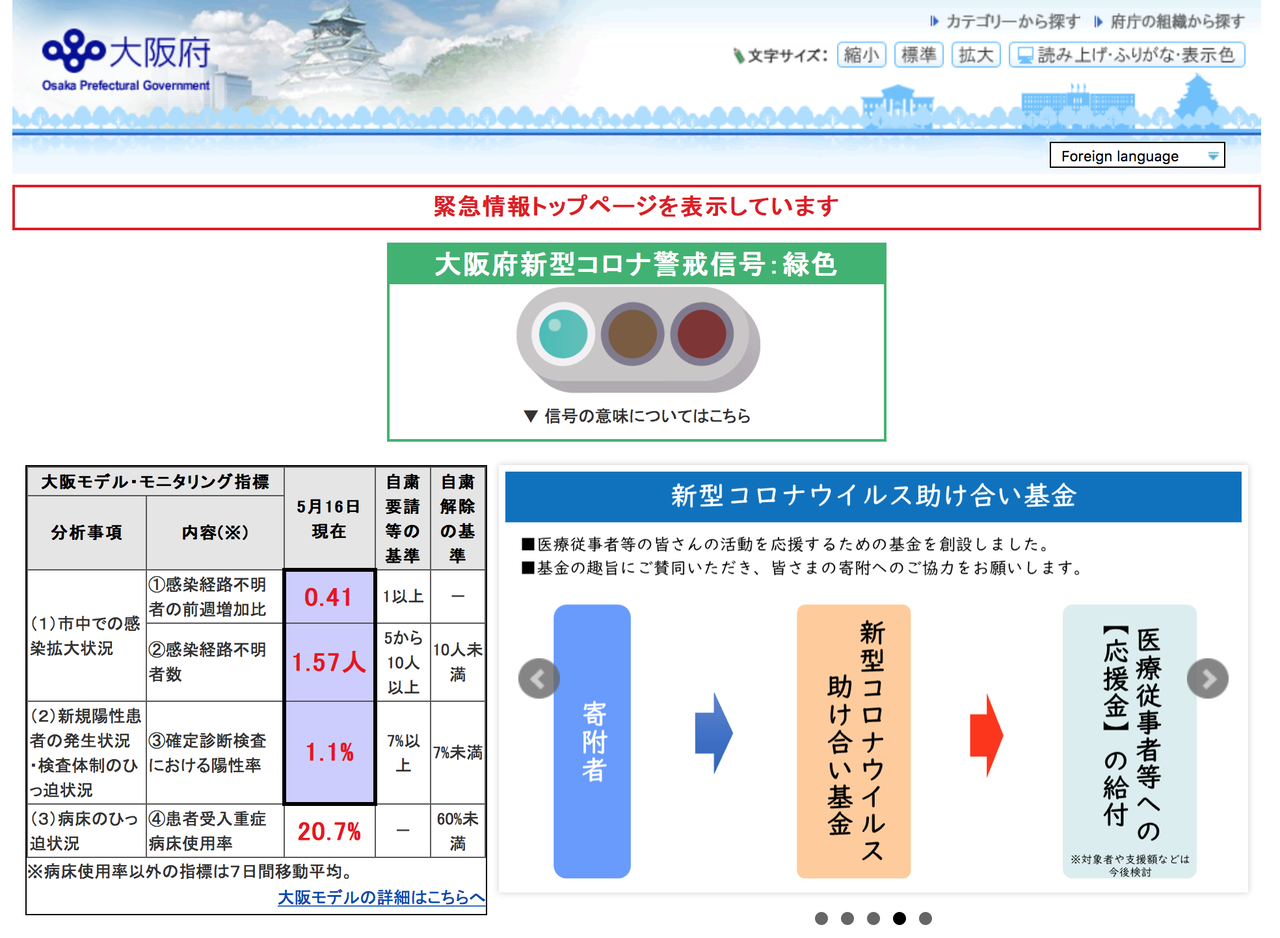Click the 5月16日現在 column header
1280x938 pixels.
pyautogui.click(x=329, y=519)
